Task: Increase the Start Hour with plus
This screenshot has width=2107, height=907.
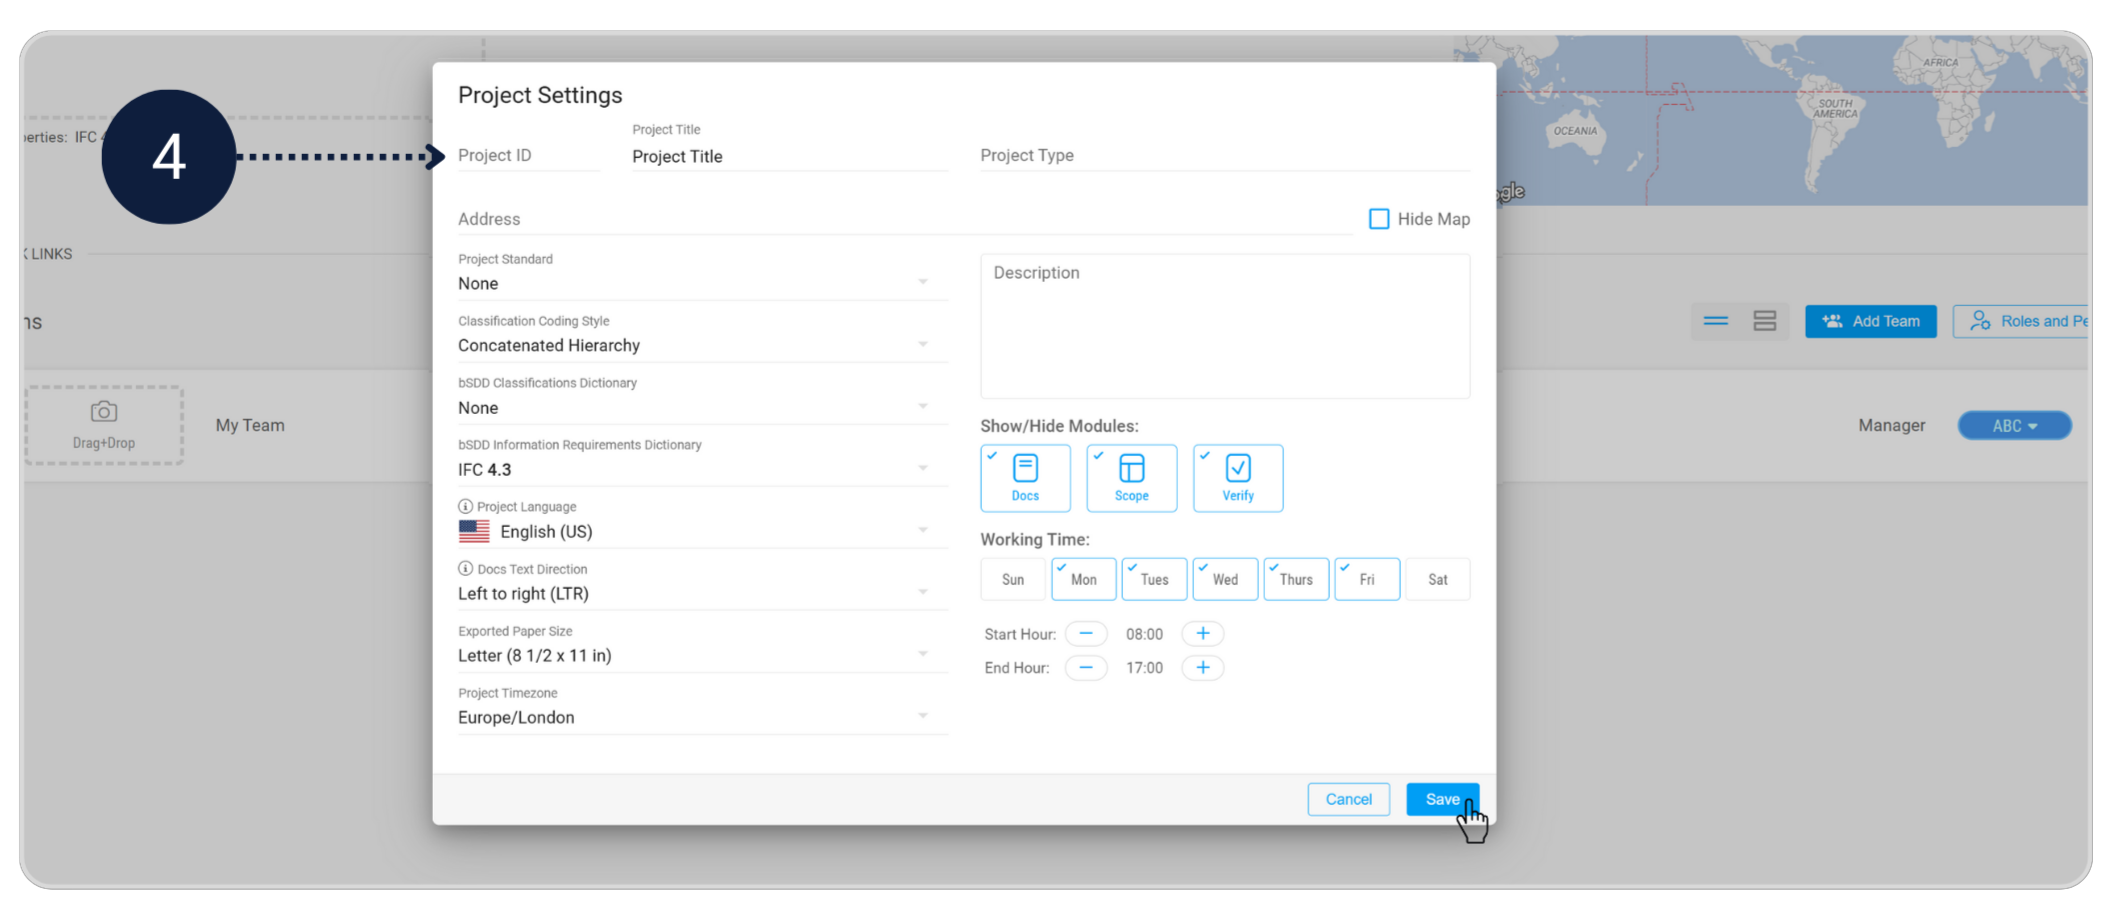Action: tap(1203, 634)
